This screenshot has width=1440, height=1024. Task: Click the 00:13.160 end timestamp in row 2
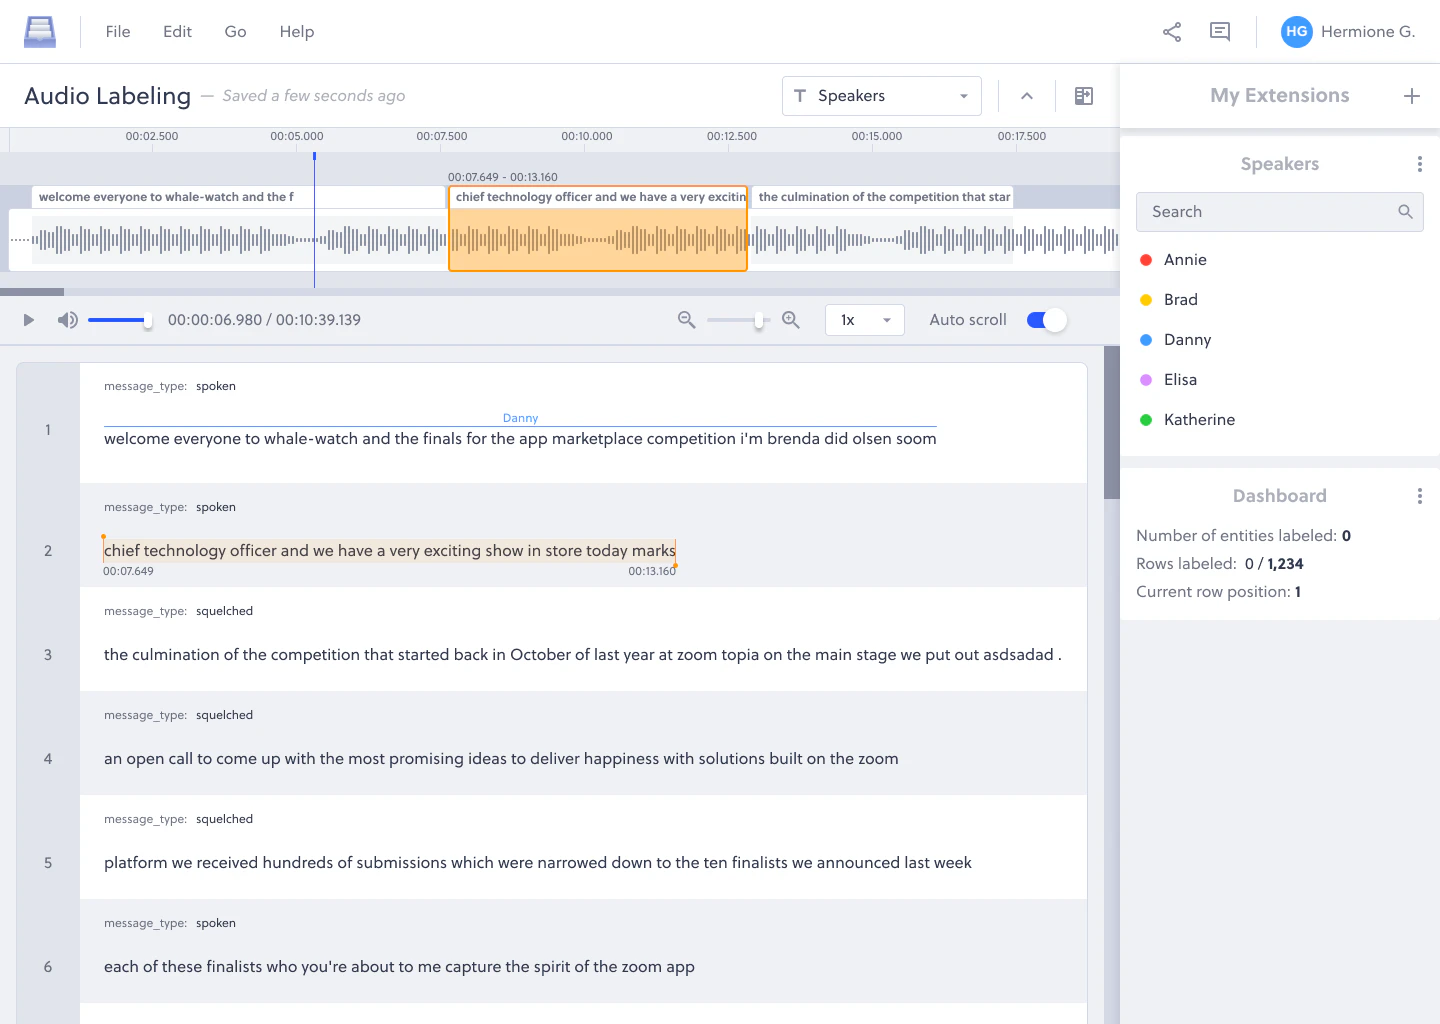click(652, 572)
